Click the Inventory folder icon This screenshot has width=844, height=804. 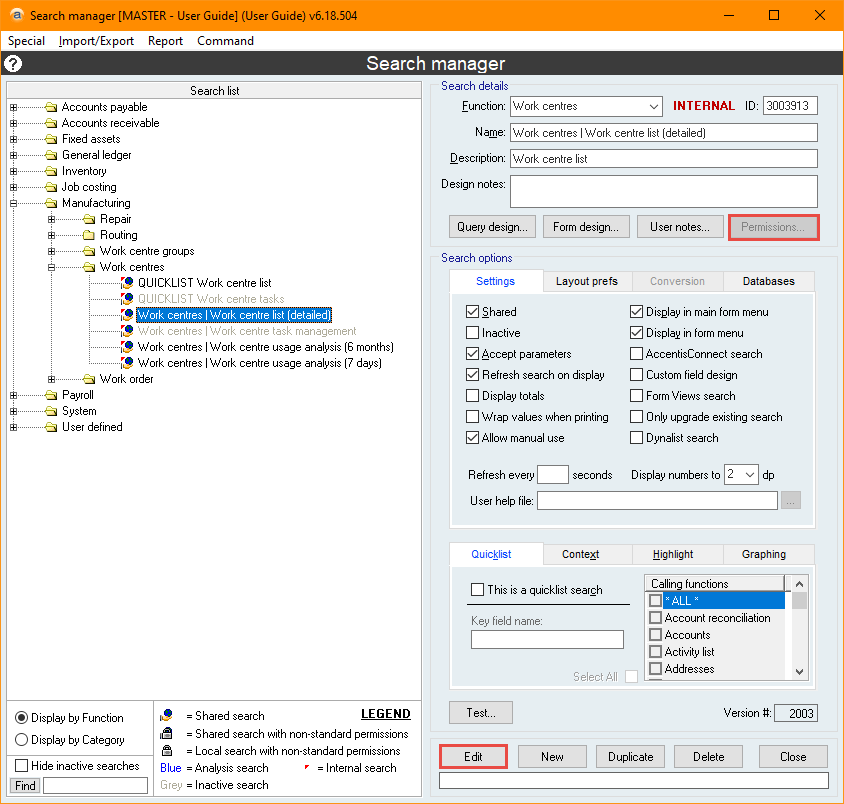click(x=51, y=171)
